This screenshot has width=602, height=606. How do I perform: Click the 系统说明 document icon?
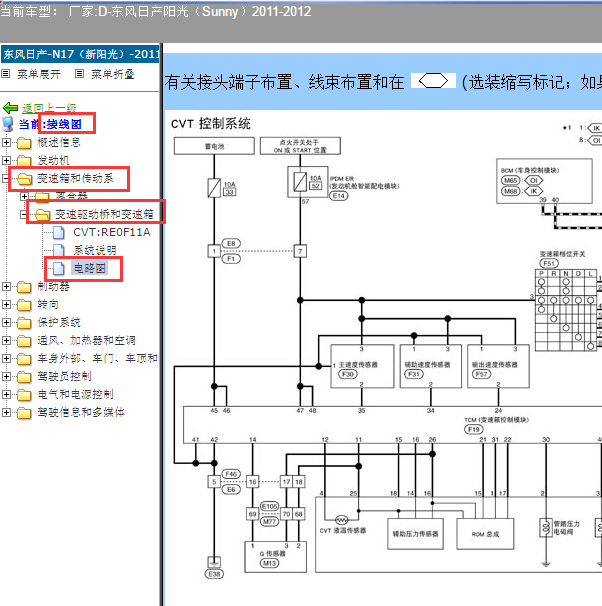59,250
